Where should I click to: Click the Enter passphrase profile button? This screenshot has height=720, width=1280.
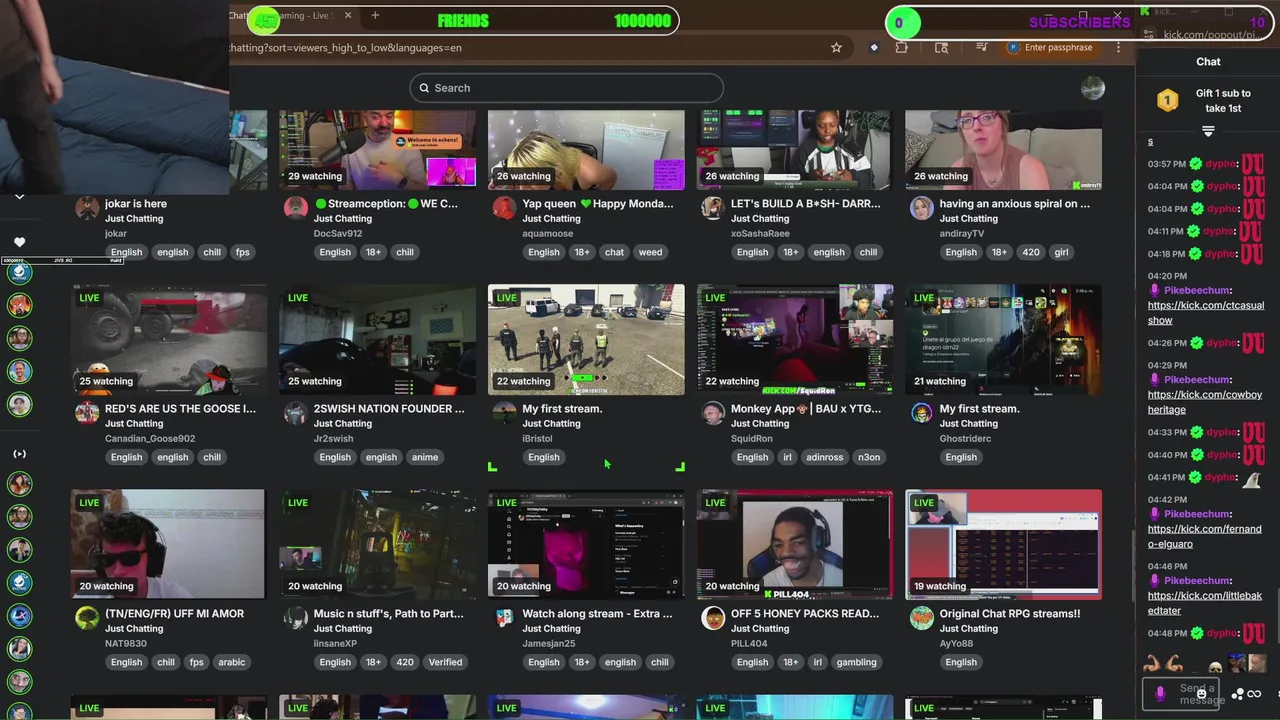(1049, 47)
